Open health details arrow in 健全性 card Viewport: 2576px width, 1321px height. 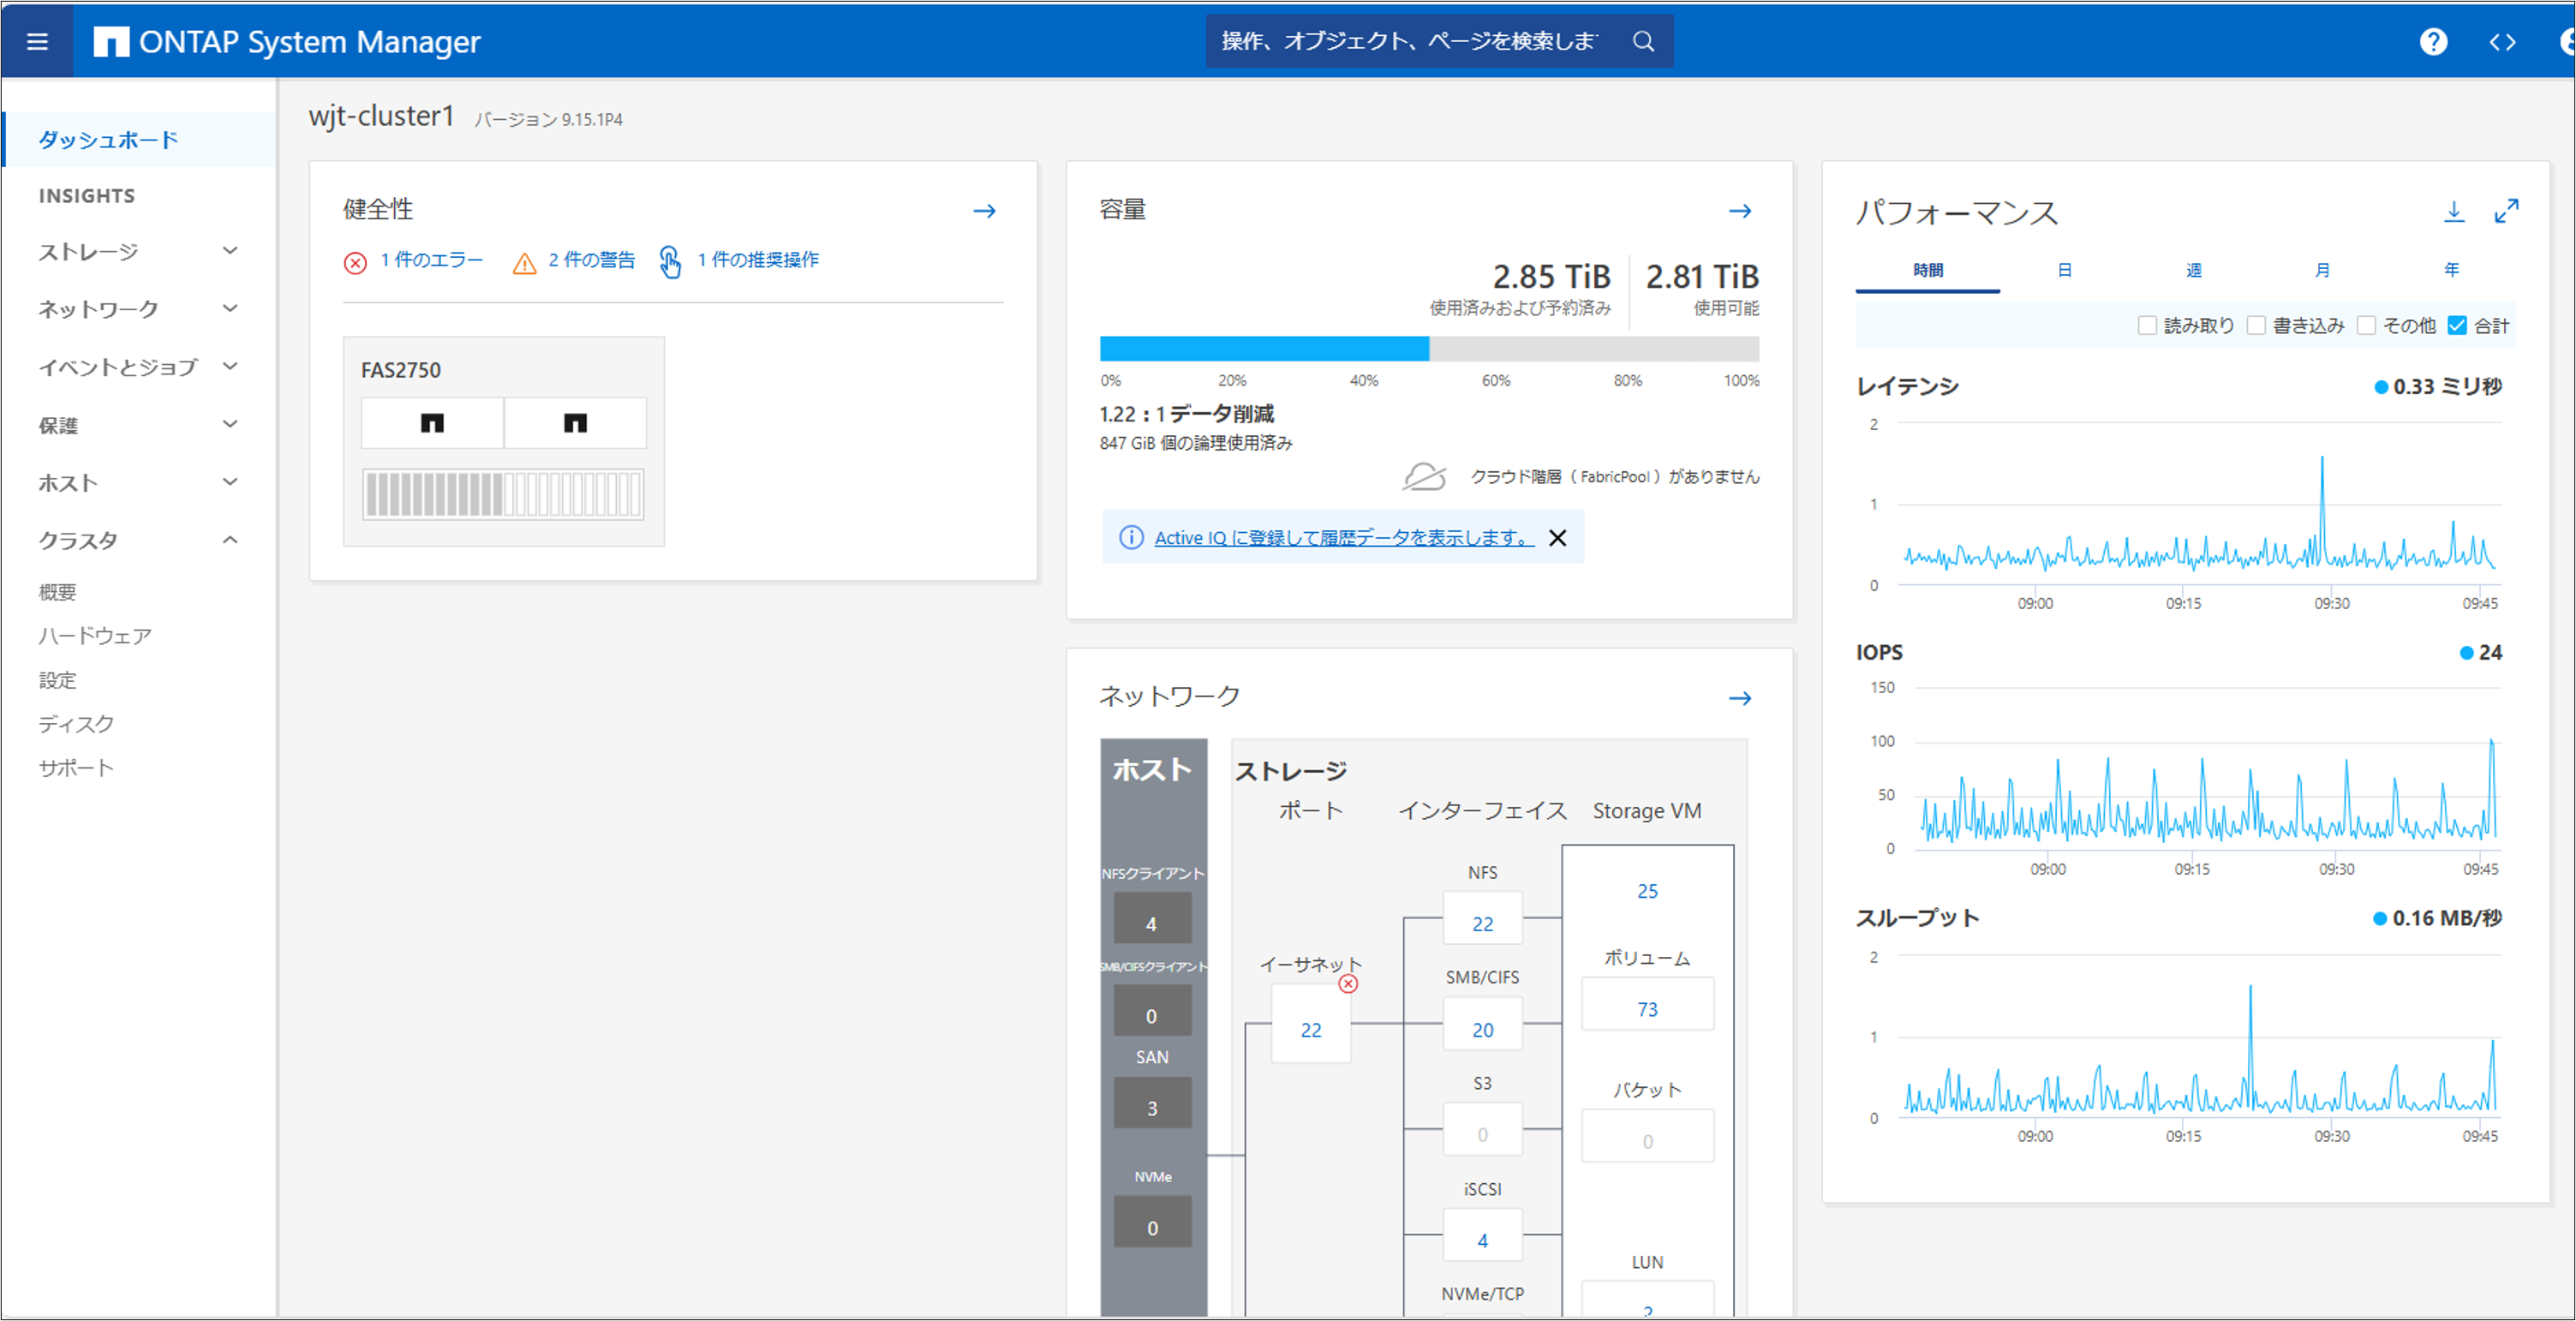pos(984,211)
